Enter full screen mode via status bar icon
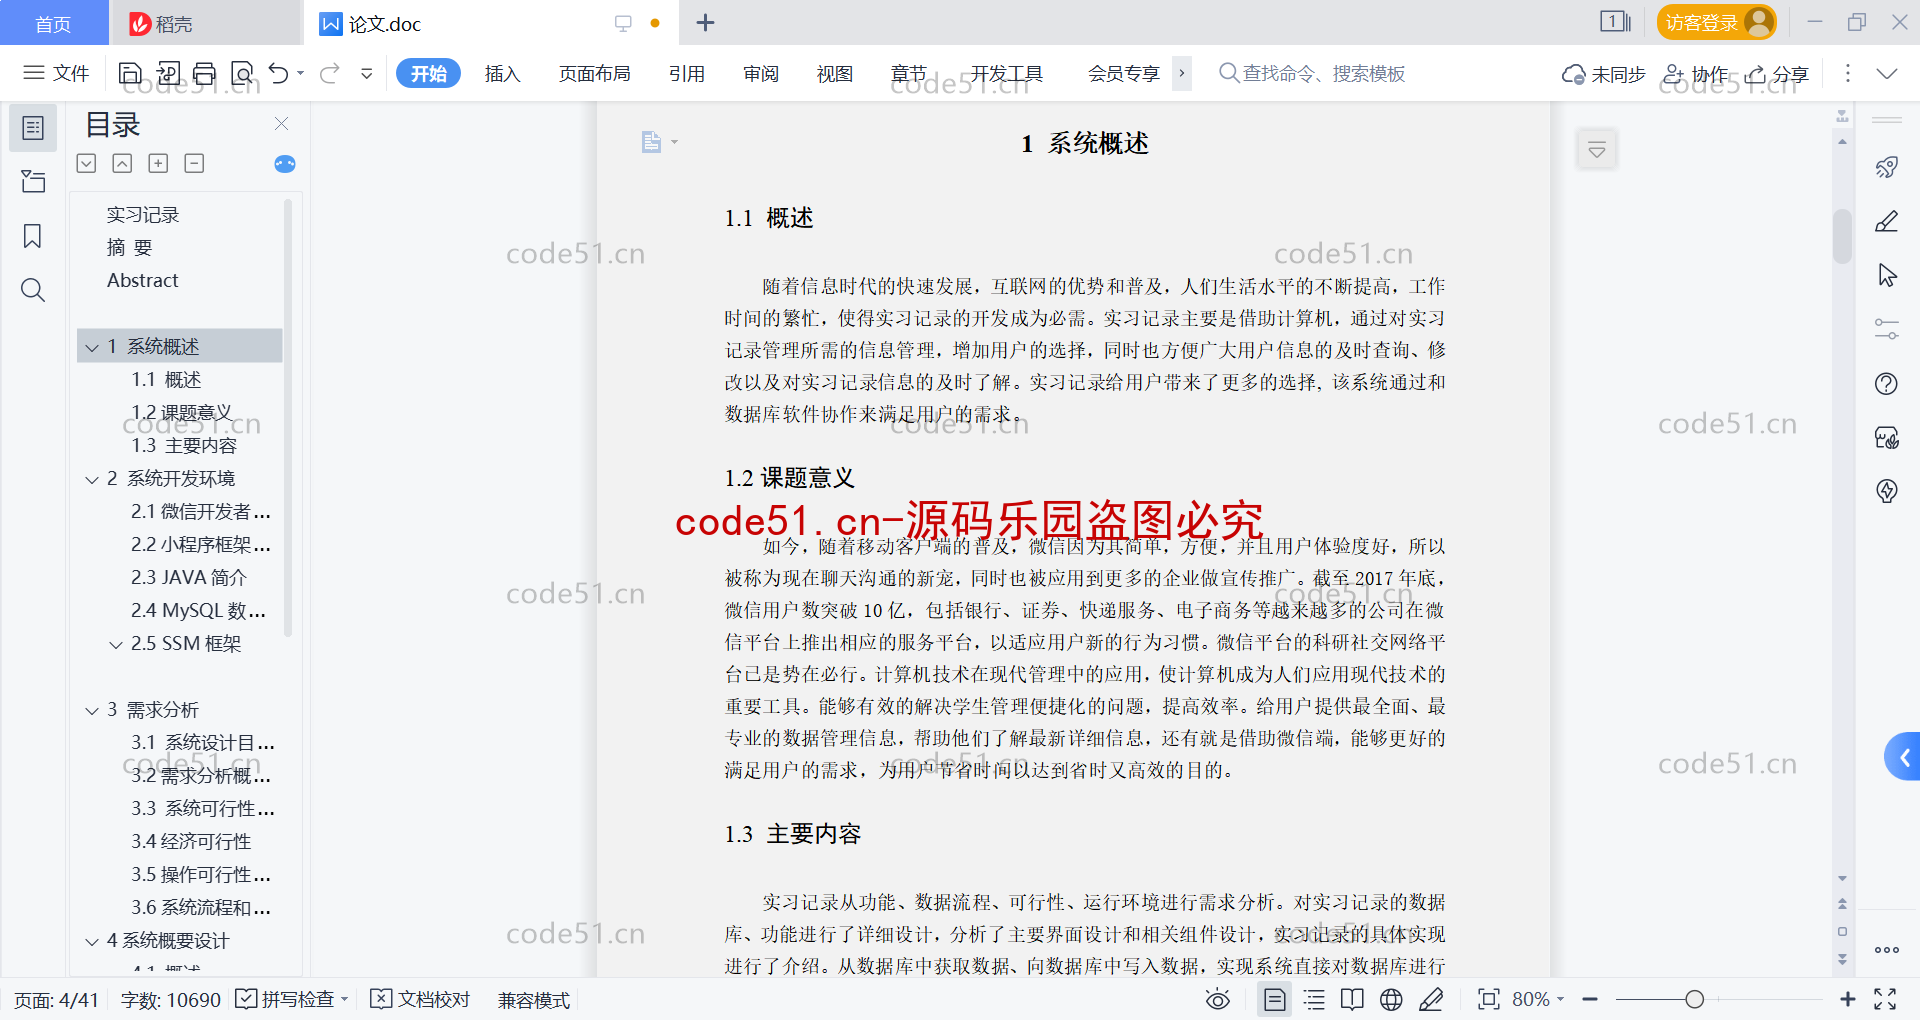 (x=1885, y=999)
